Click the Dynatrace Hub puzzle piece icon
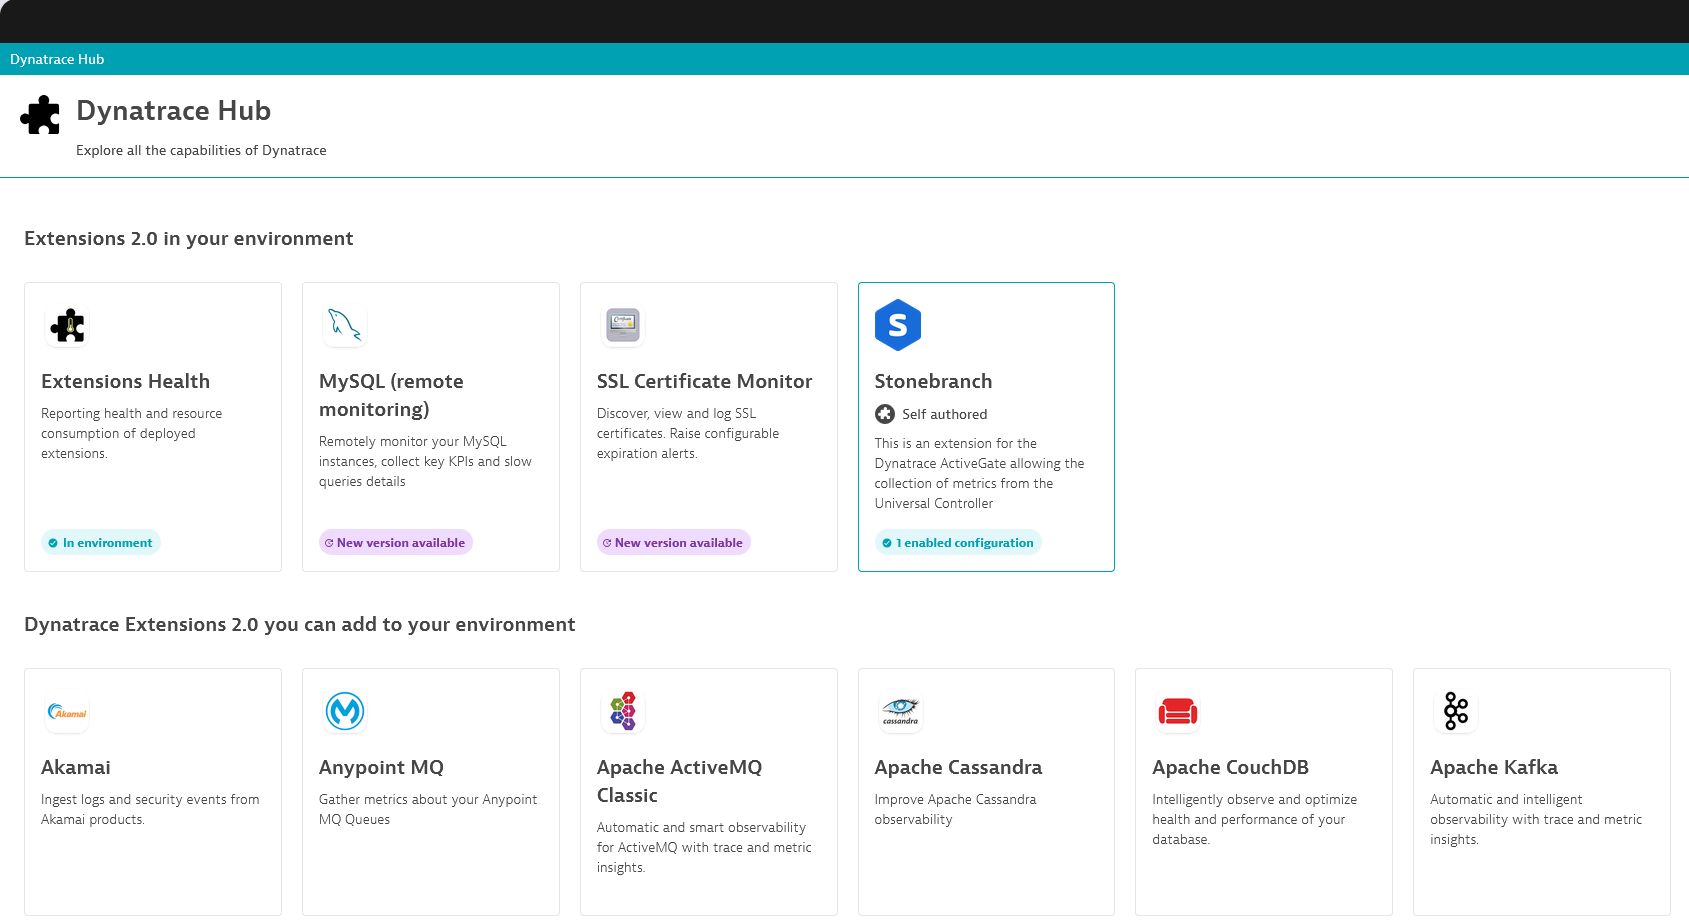This screenshot has width=1689, height=920. pos(40,115)
